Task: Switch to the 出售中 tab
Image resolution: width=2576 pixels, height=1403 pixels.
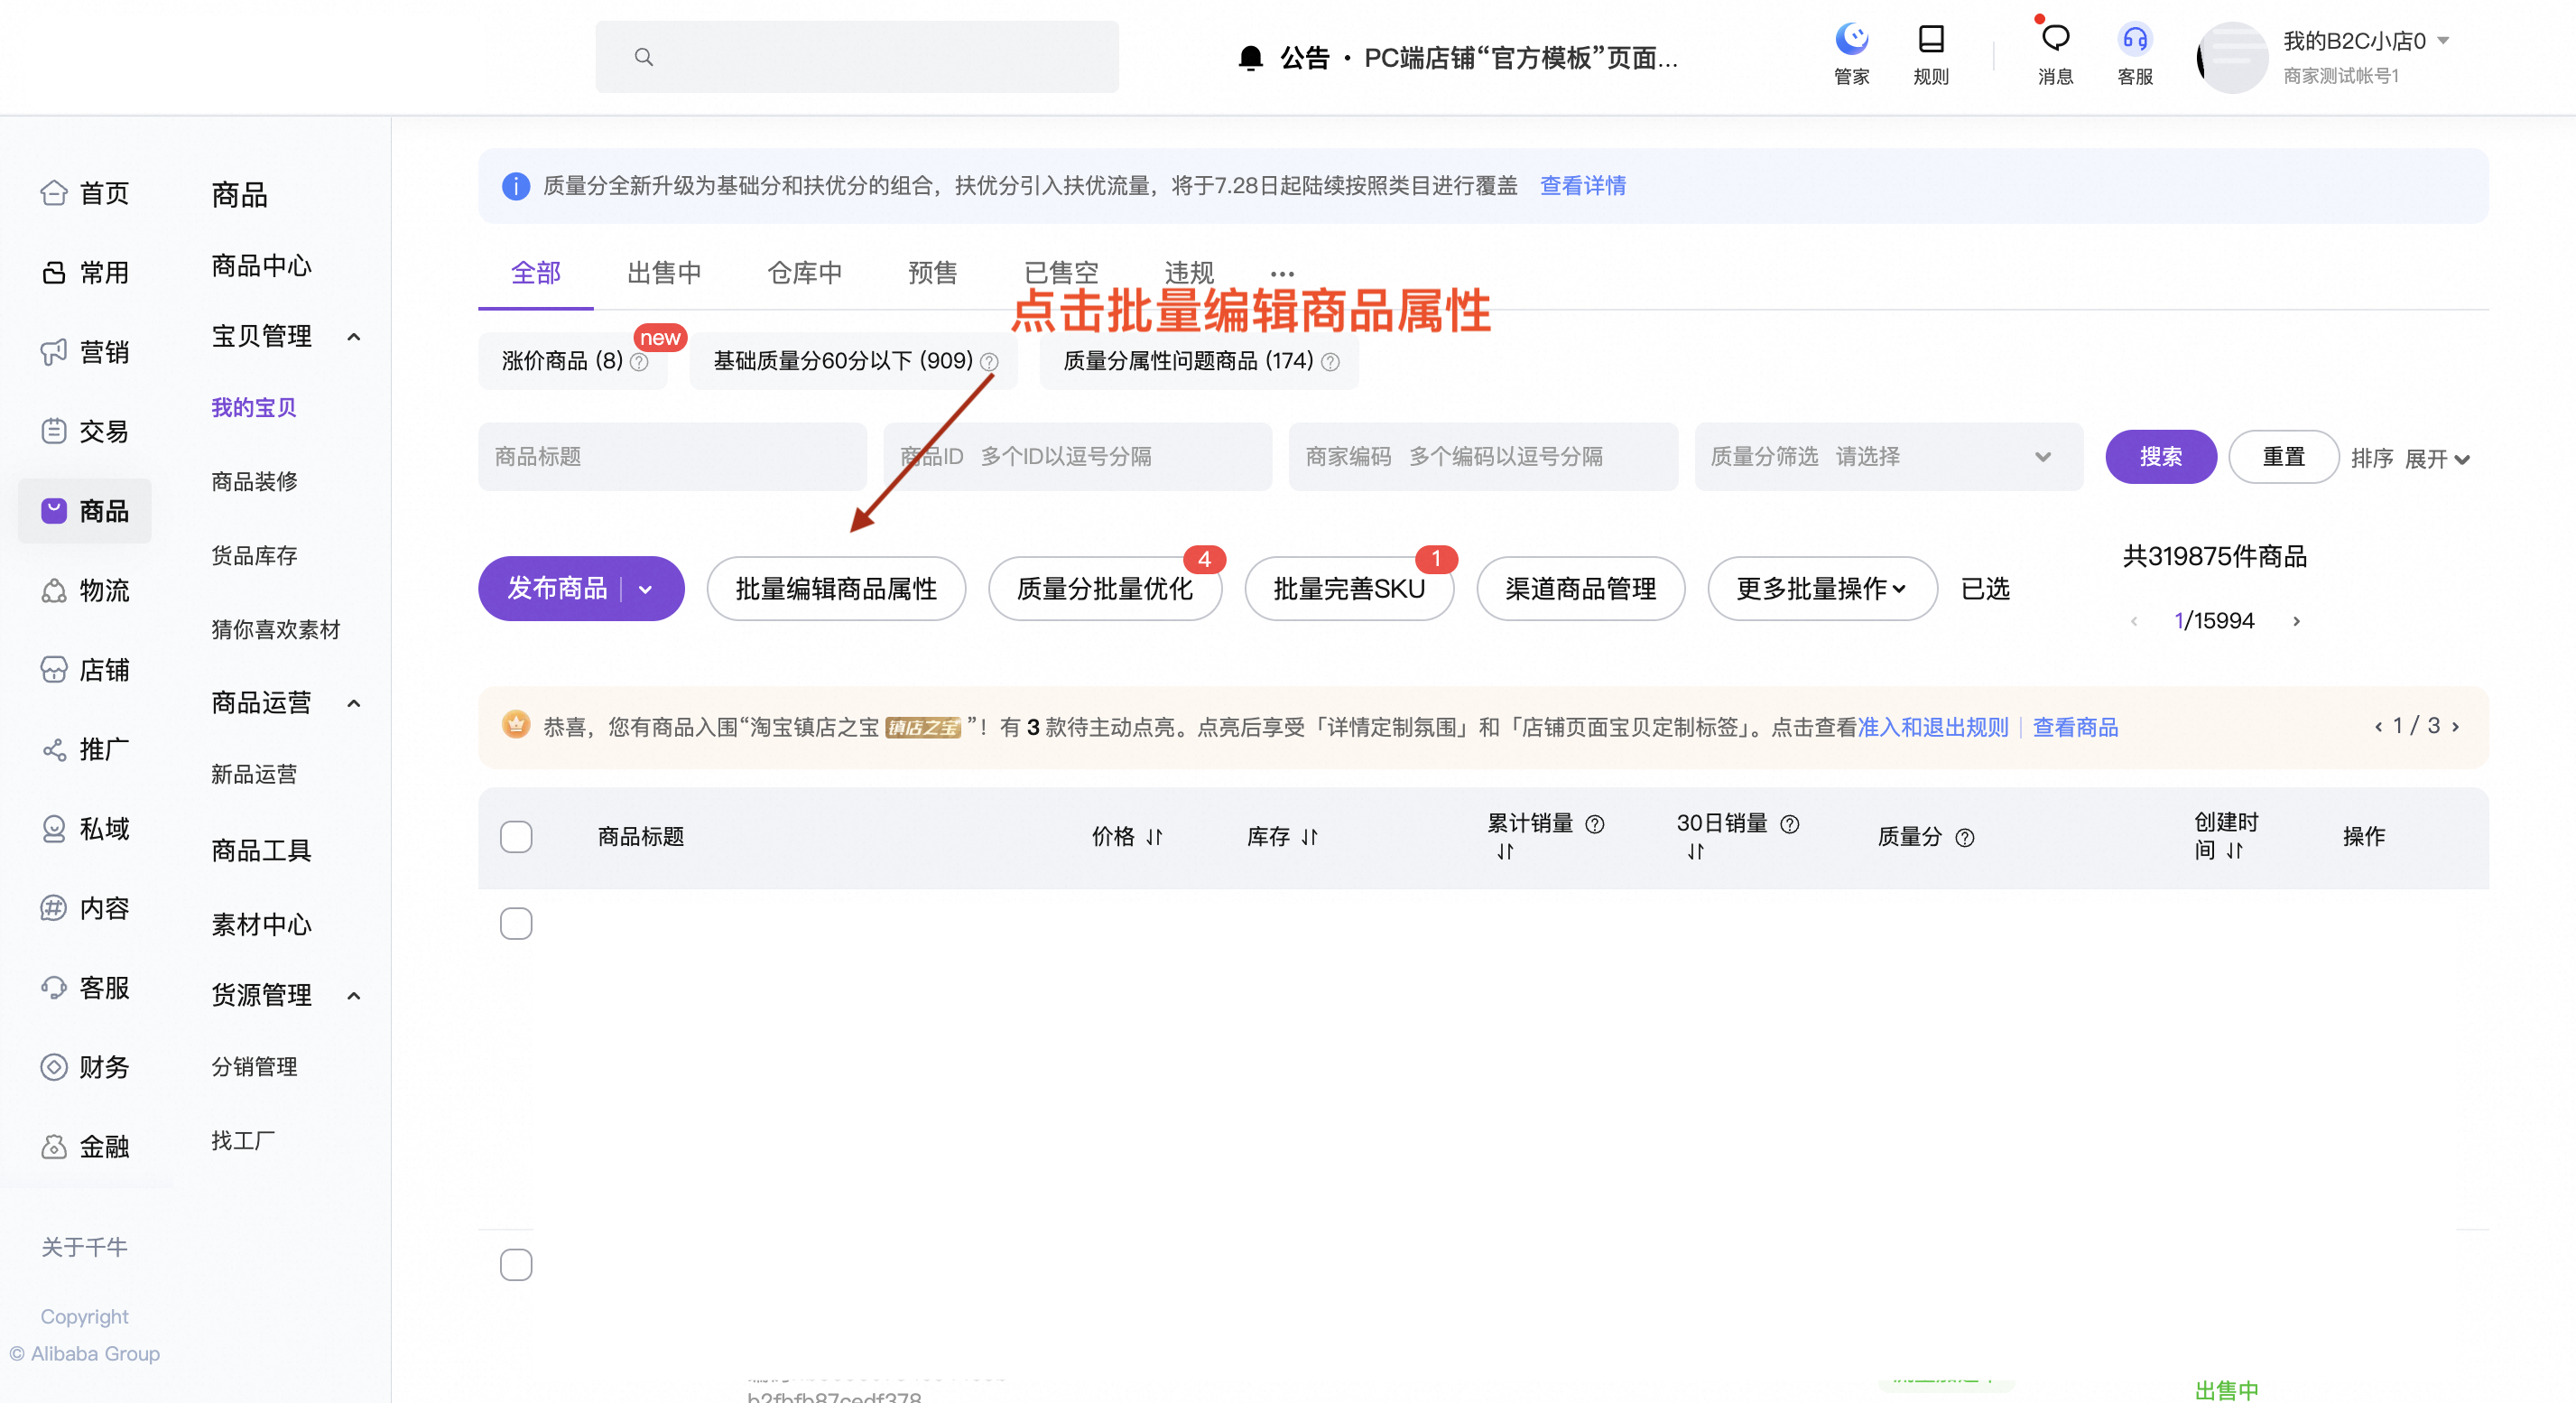Action: click(x=664, y=273)
